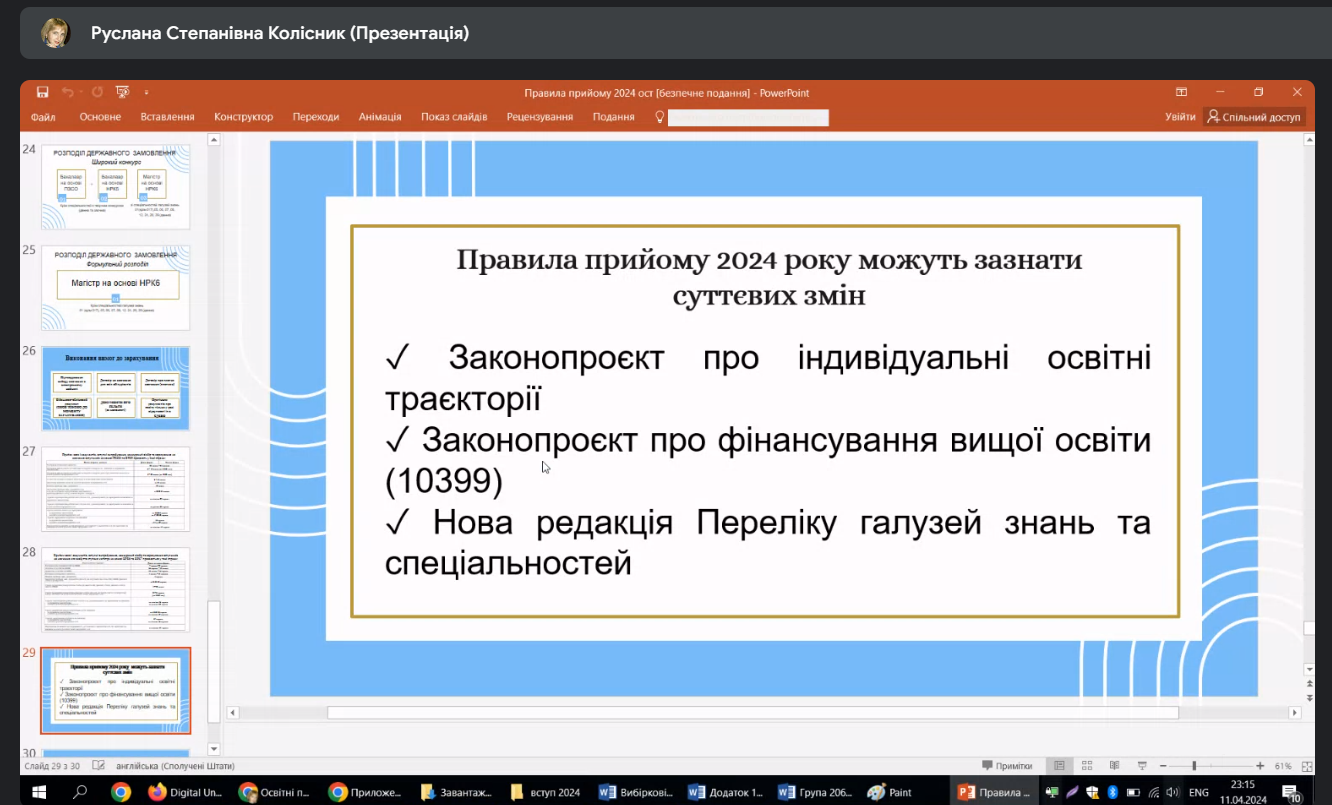
Task: Open the Конструктор ribbon tab
Action: [x=243, y=117]
